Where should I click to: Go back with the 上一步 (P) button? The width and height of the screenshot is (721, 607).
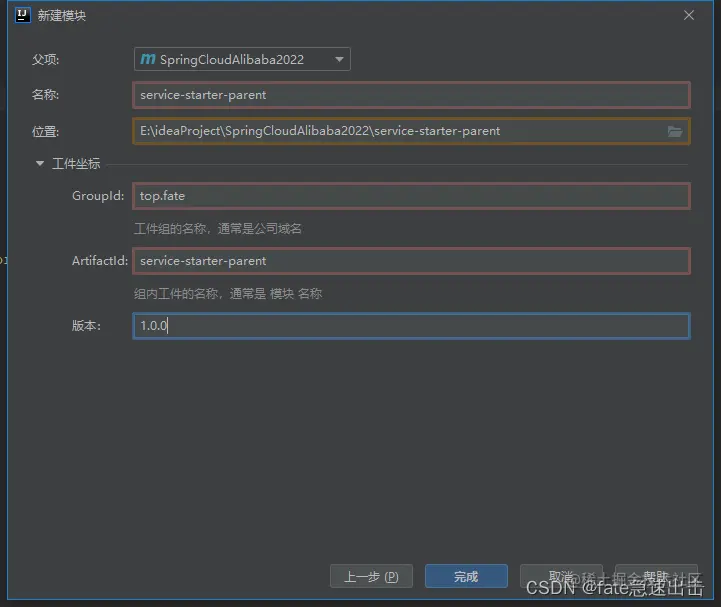click(372, 576)
